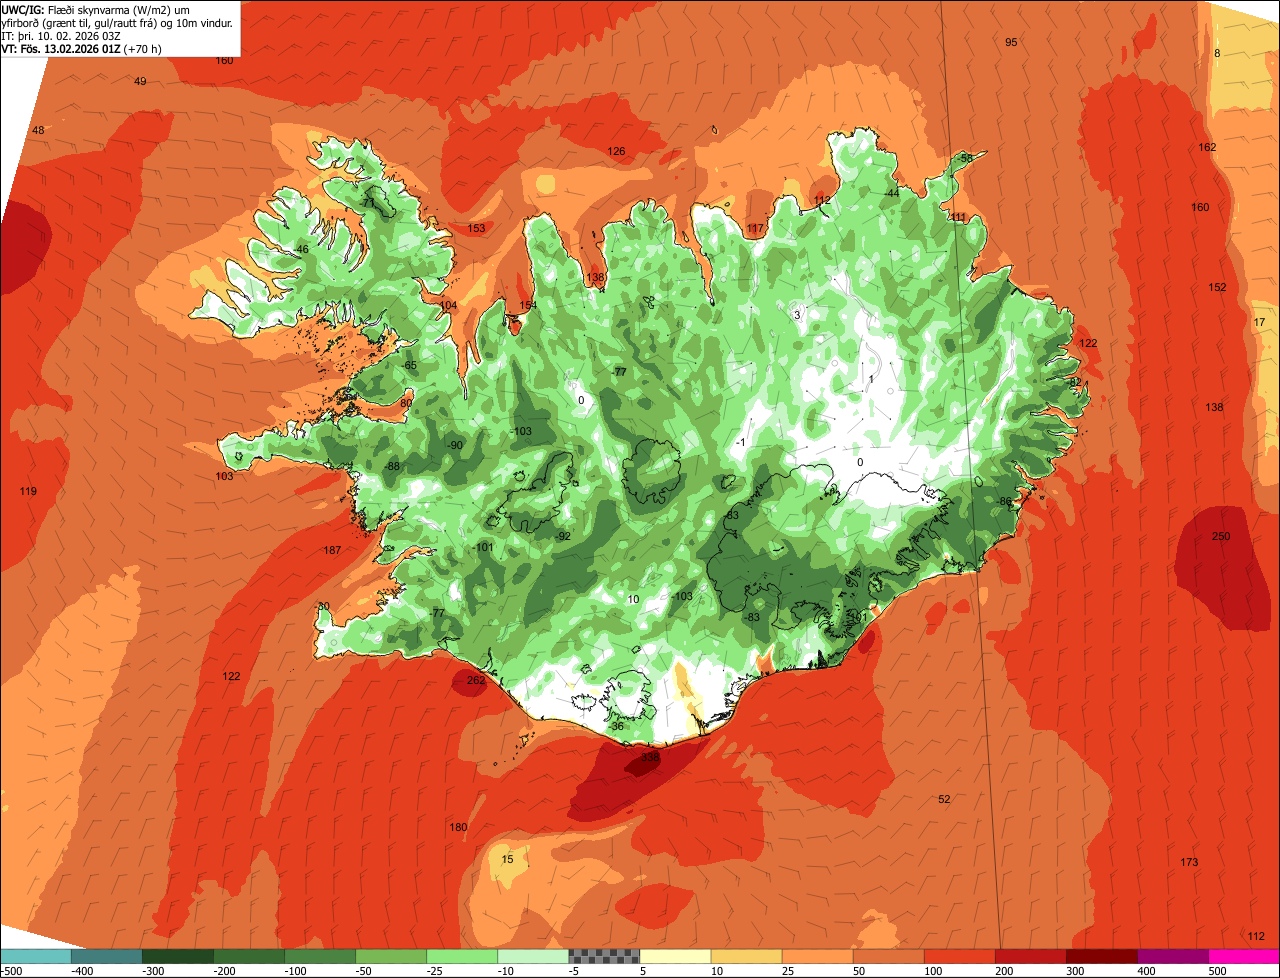This screenshot has width=1280, height=978.
Task: Select the pale yellow 5 to 10 legend swatch
Action: pos(674,955)
